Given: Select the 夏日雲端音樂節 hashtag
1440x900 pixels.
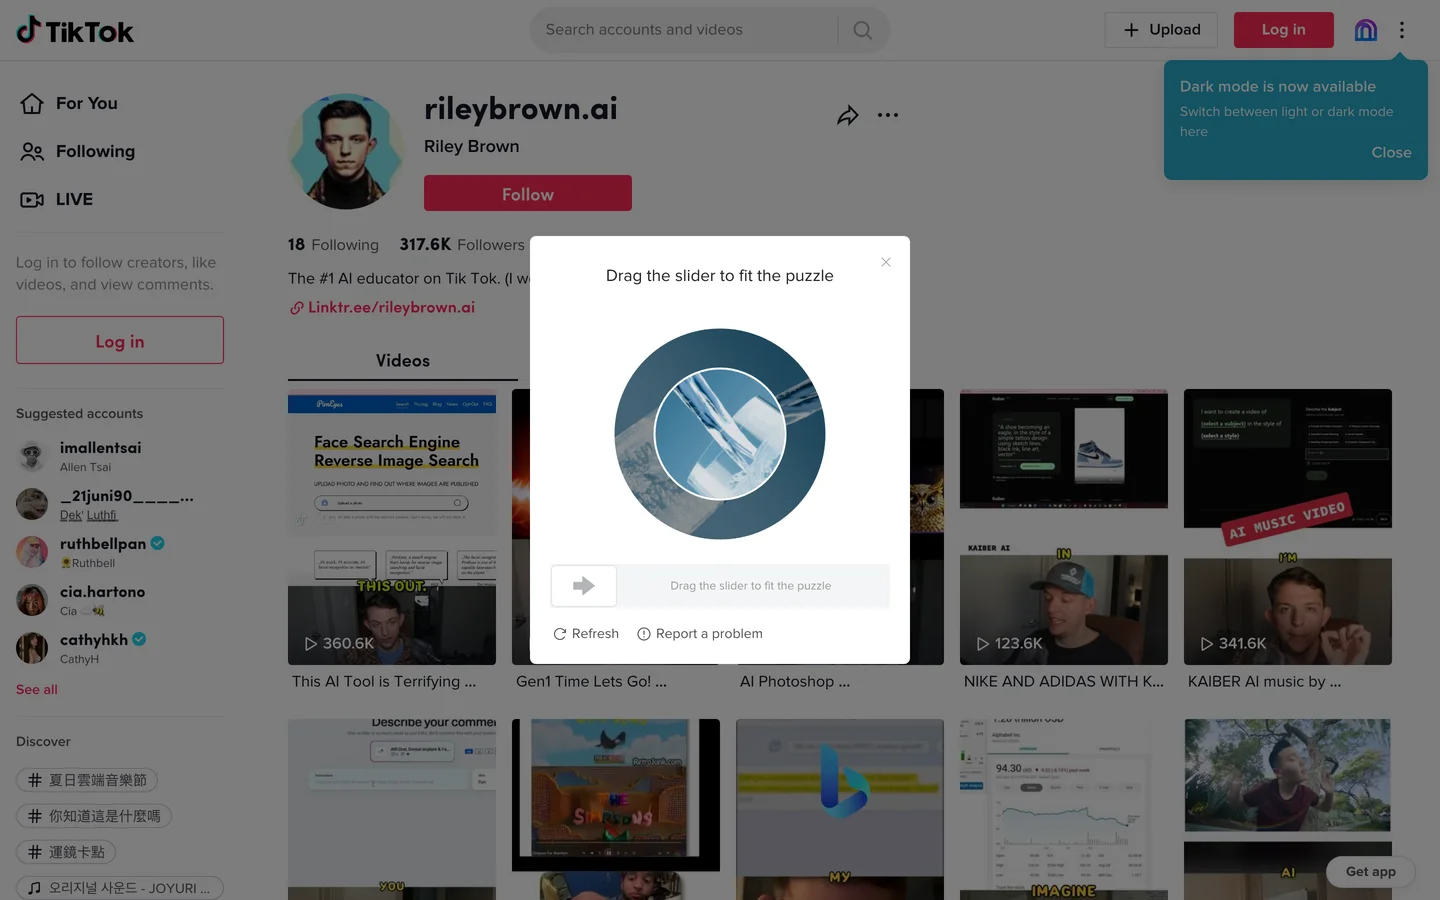Looking at the screenshot, I should [x=87, y=780].
